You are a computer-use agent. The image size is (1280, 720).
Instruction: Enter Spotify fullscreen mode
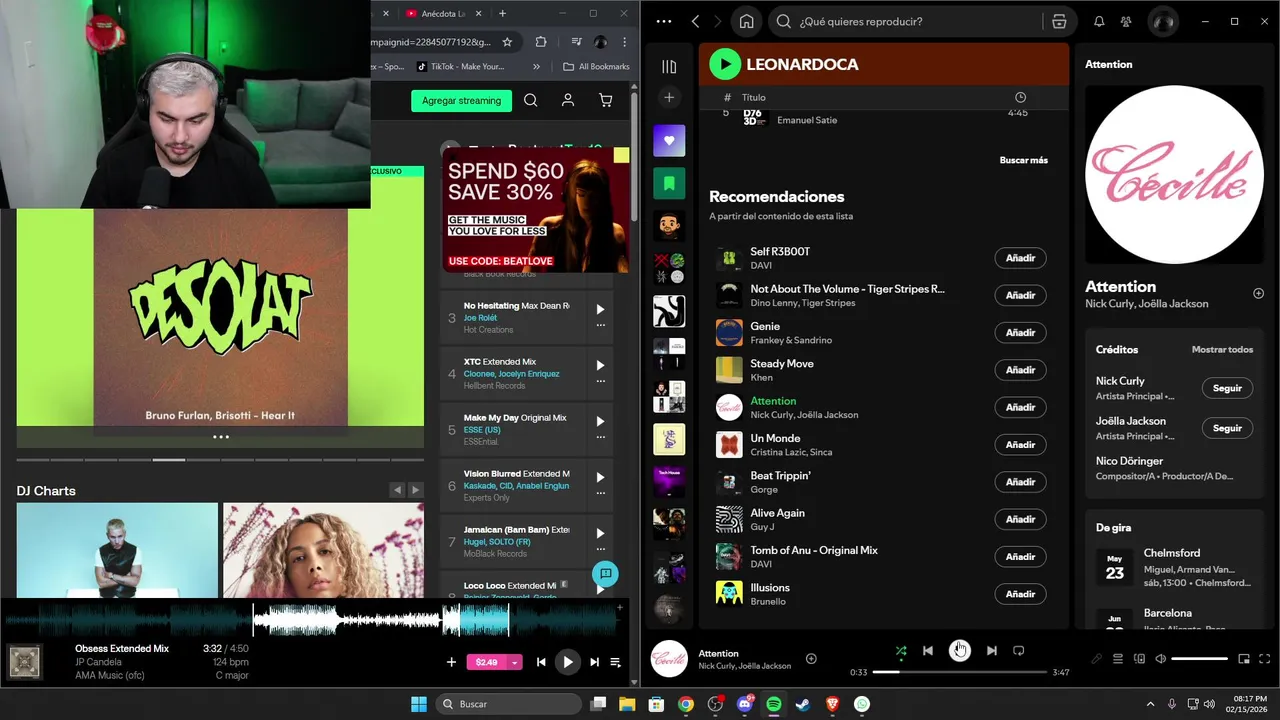point(1265,659)
